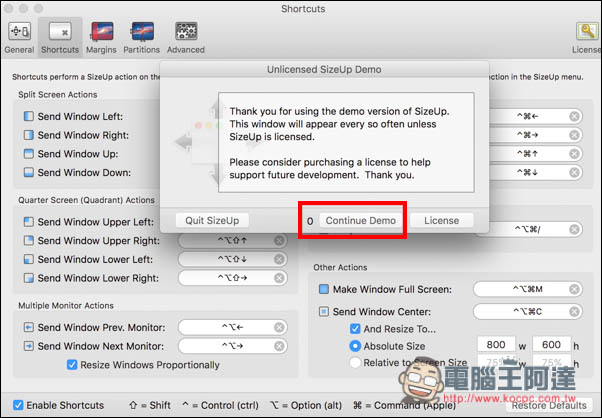602x418 pixels.
Task: Open the Partitions tab
Action: coord(141,38)
